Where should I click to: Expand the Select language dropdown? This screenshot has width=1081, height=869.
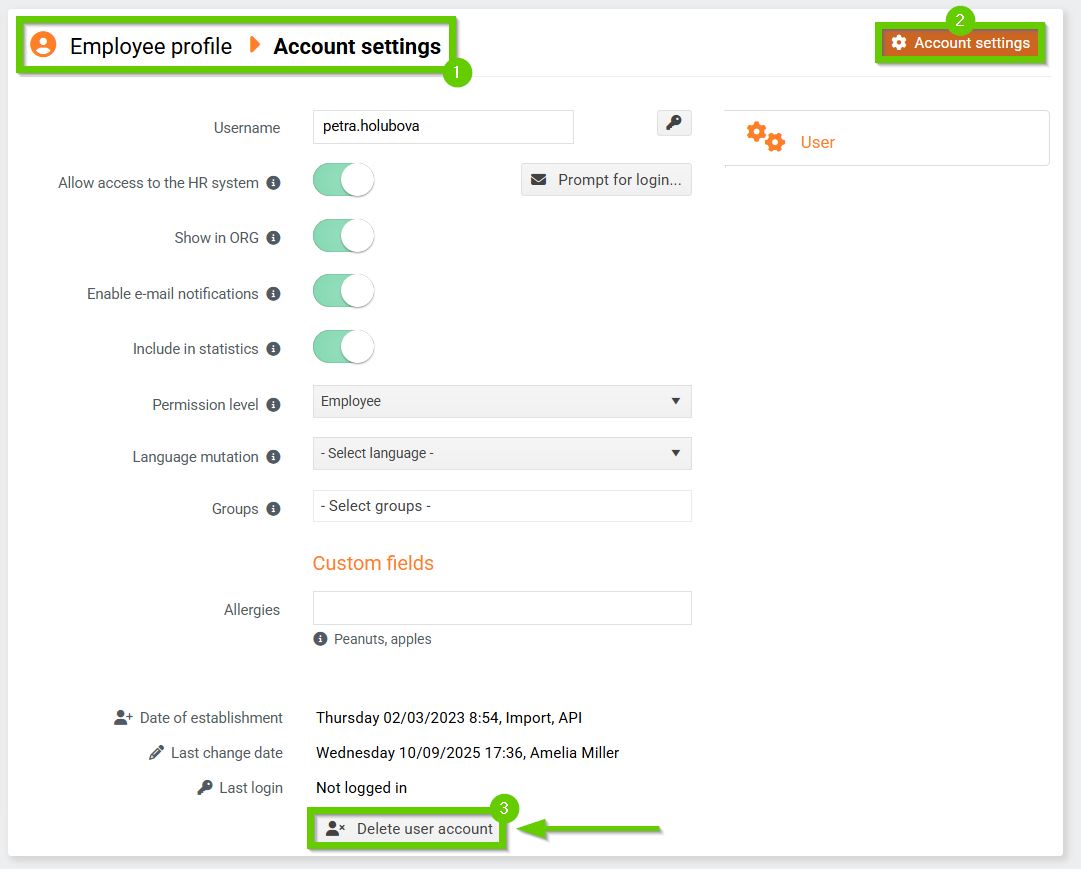tap(502, 453)
